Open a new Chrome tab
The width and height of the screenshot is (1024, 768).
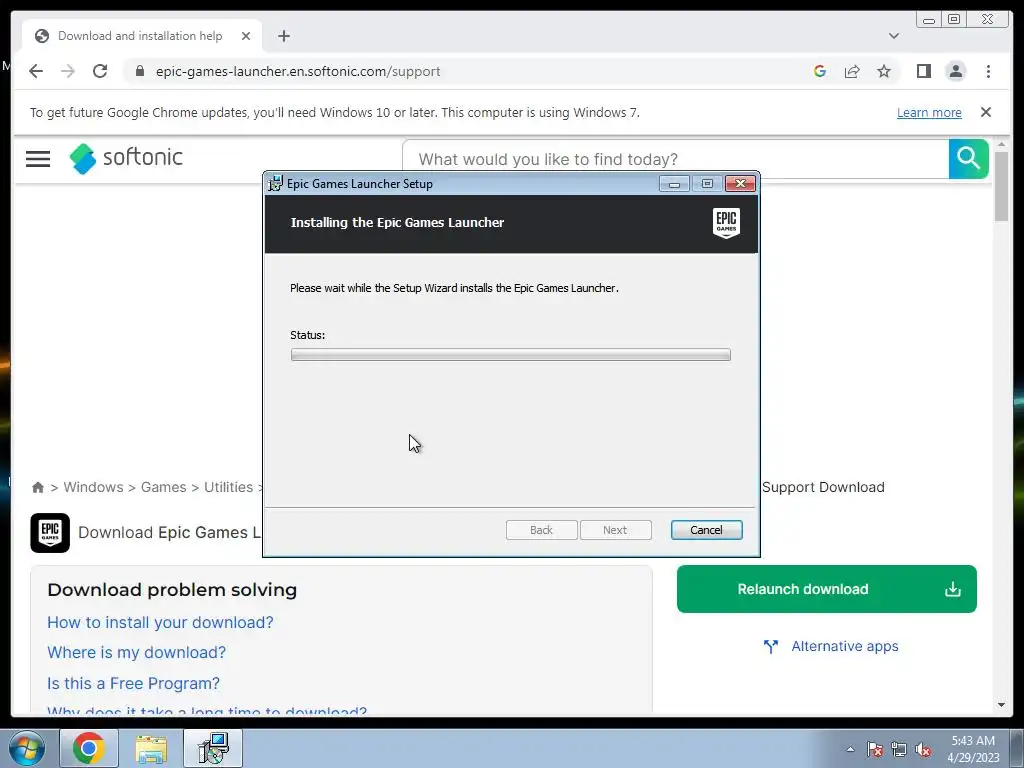(x=283, y=36)
